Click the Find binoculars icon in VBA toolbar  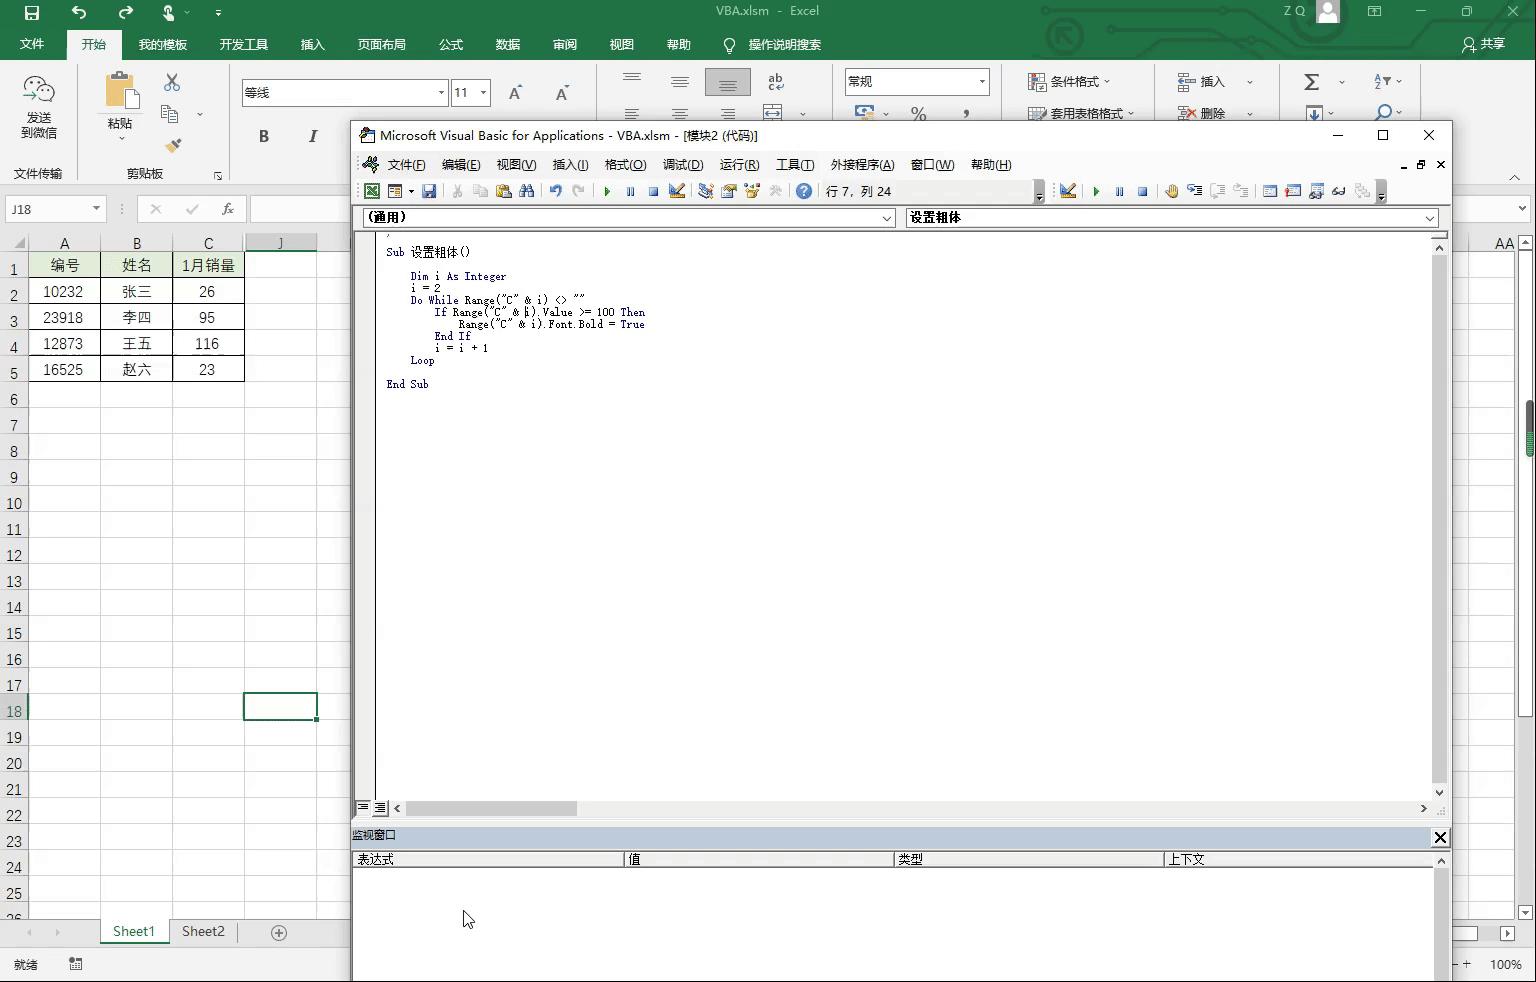(x=527, y=191)
